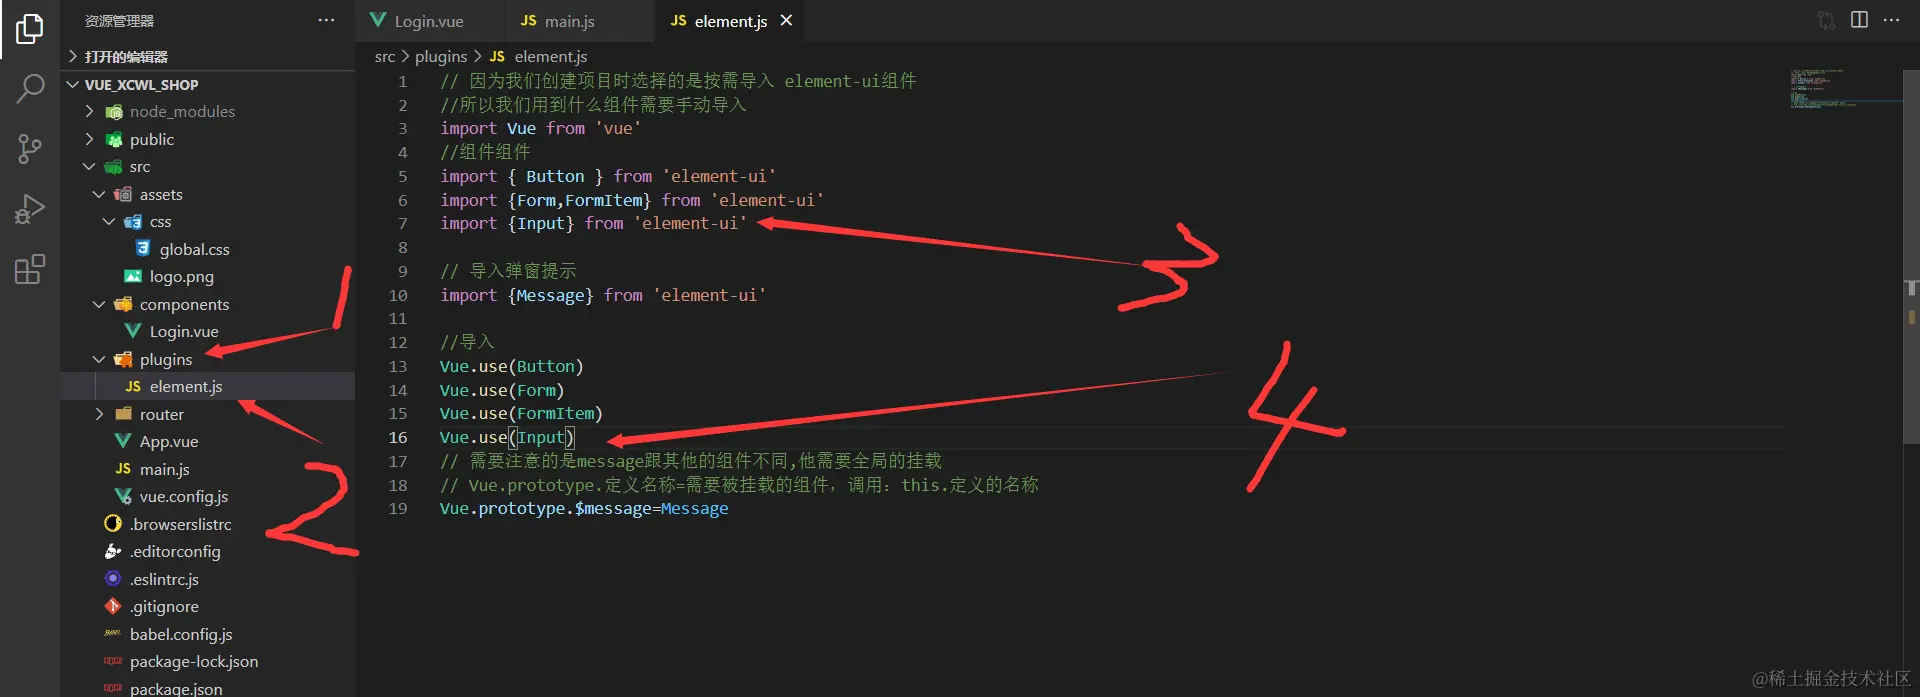Open the Run and Debug view icon
Viewport: 1920px width, 697px height.
pos(30,209)
